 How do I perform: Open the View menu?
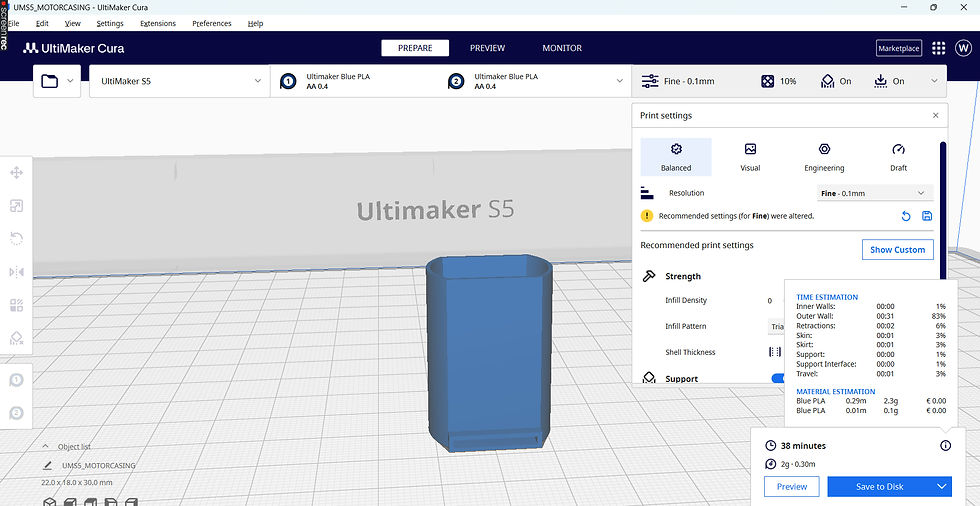tap(72, 24)
